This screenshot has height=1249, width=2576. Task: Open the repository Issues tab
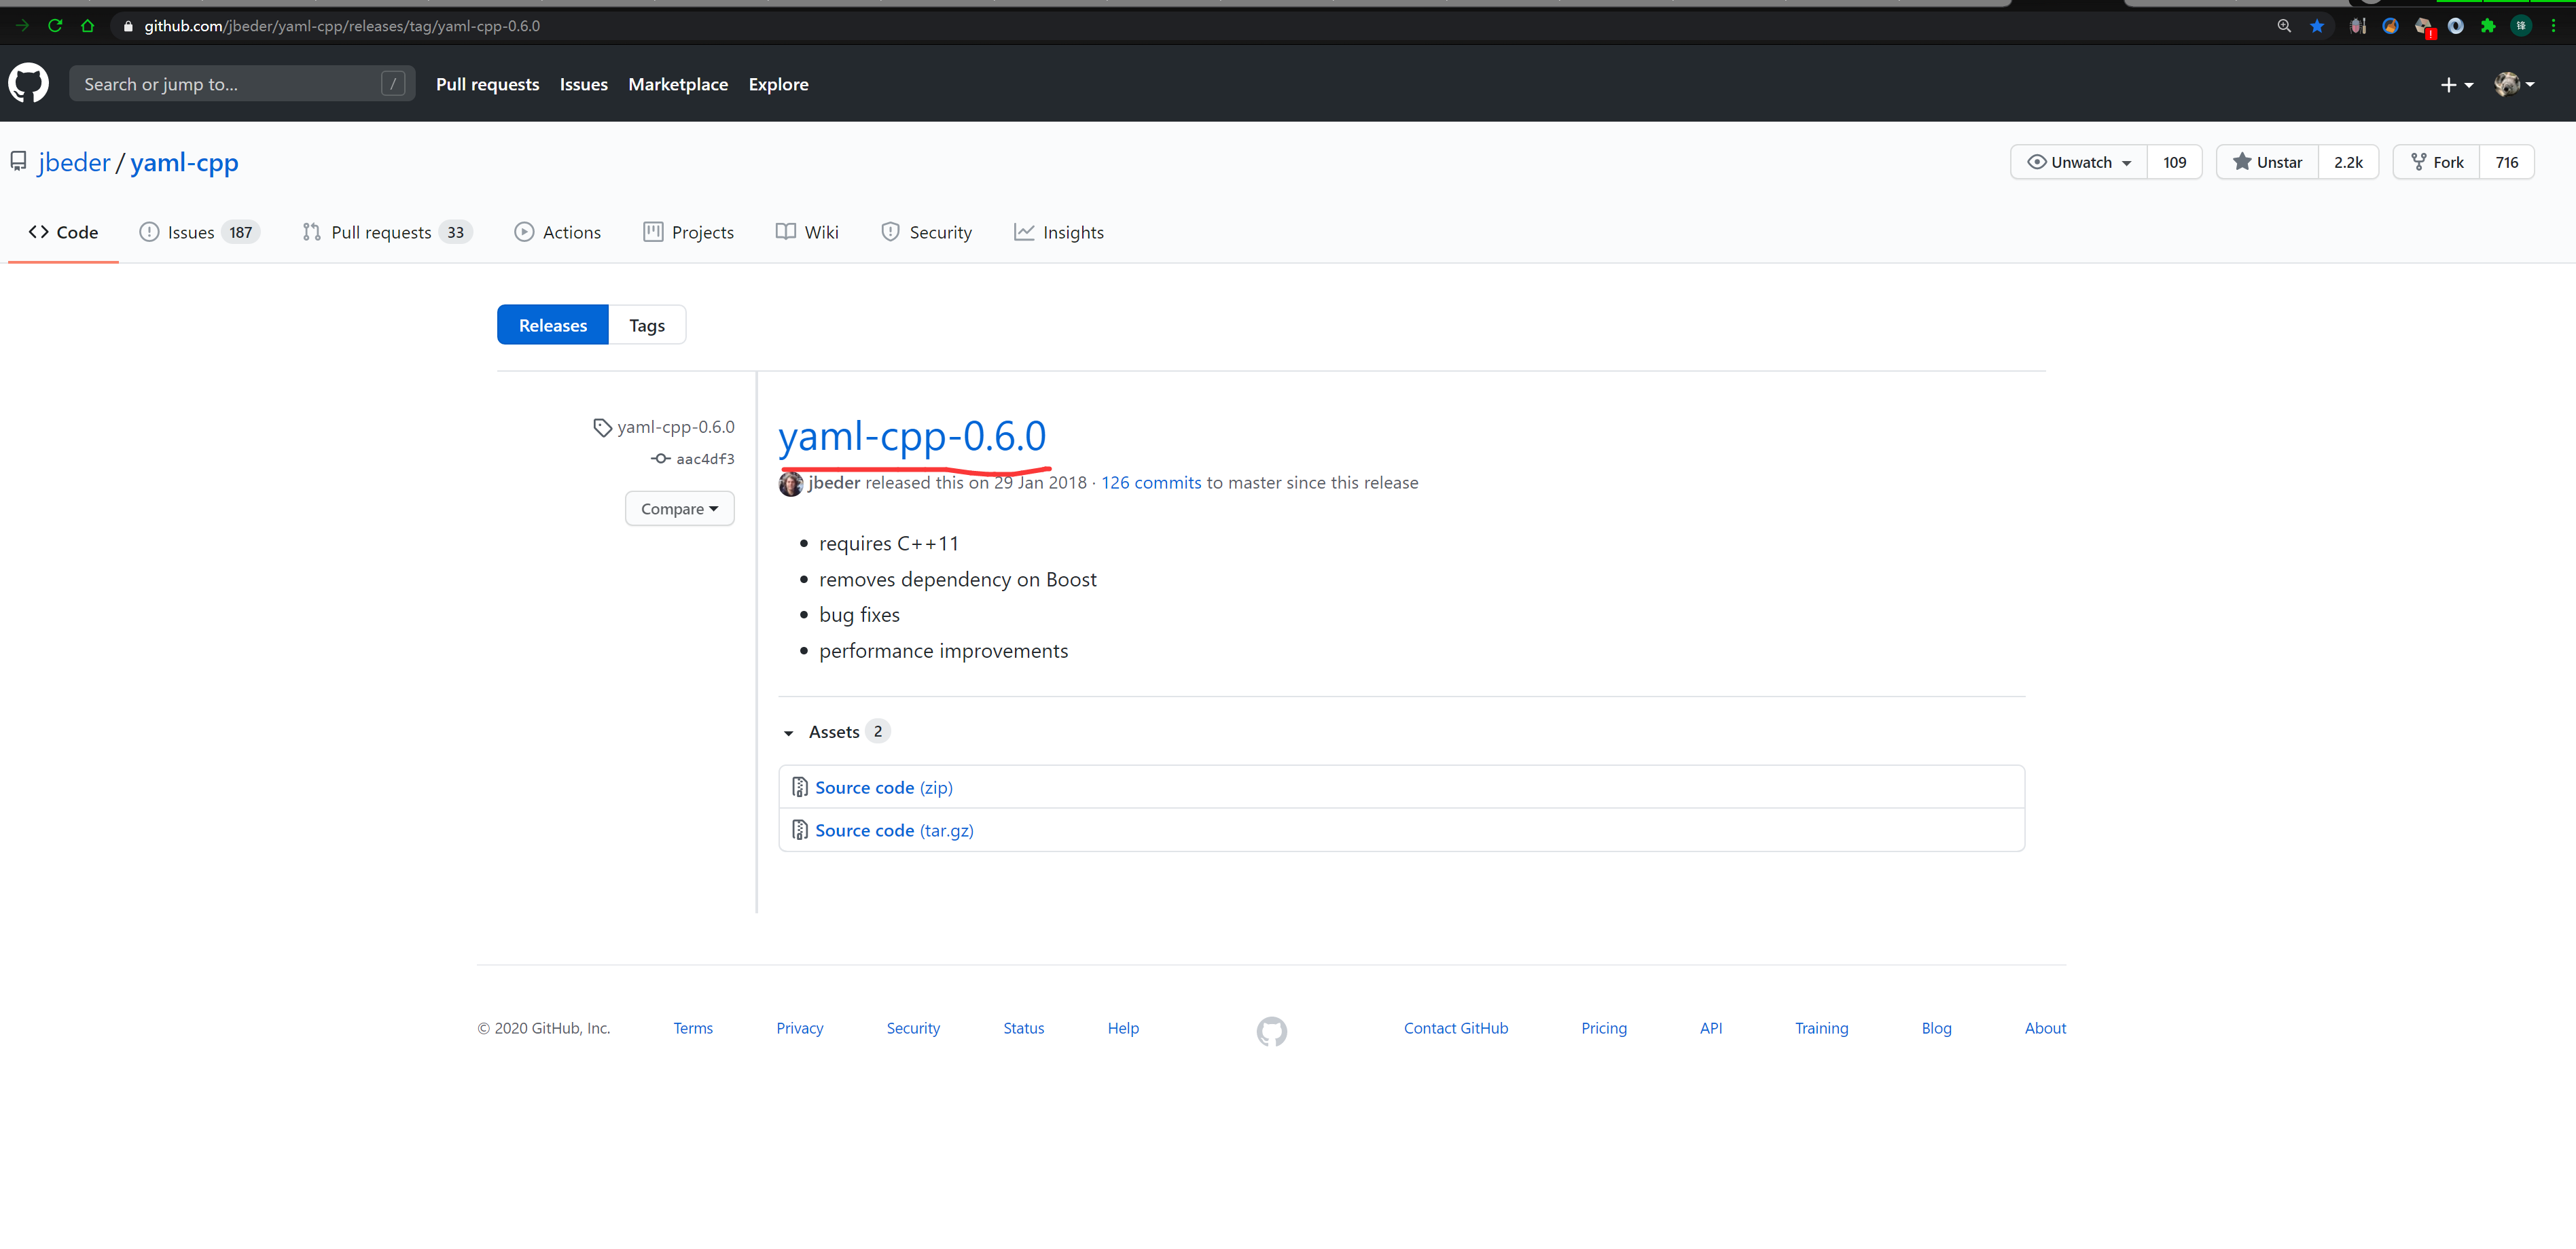tap(190, 232)
